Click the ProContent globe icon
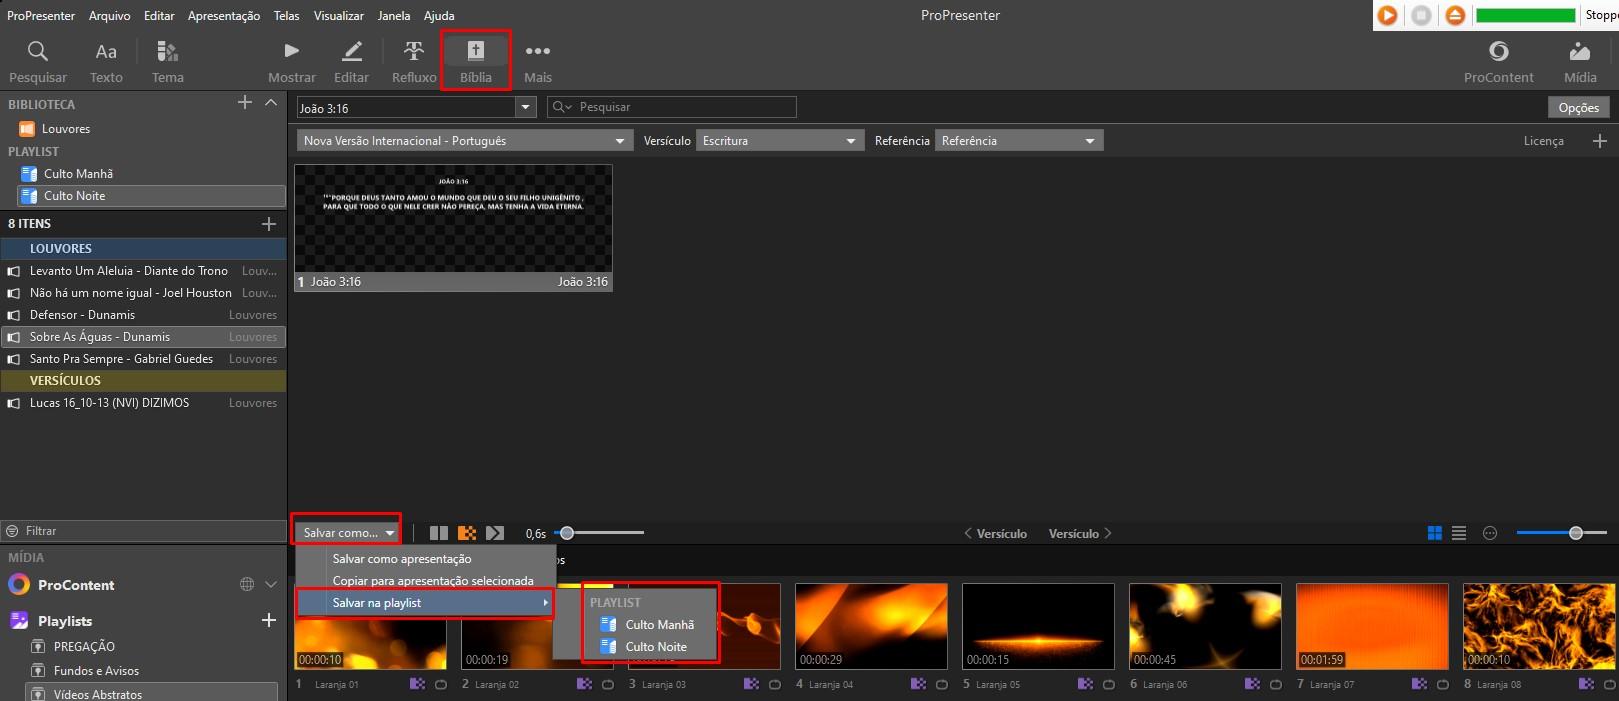The image size is (1619, 701). coord(247,584)
